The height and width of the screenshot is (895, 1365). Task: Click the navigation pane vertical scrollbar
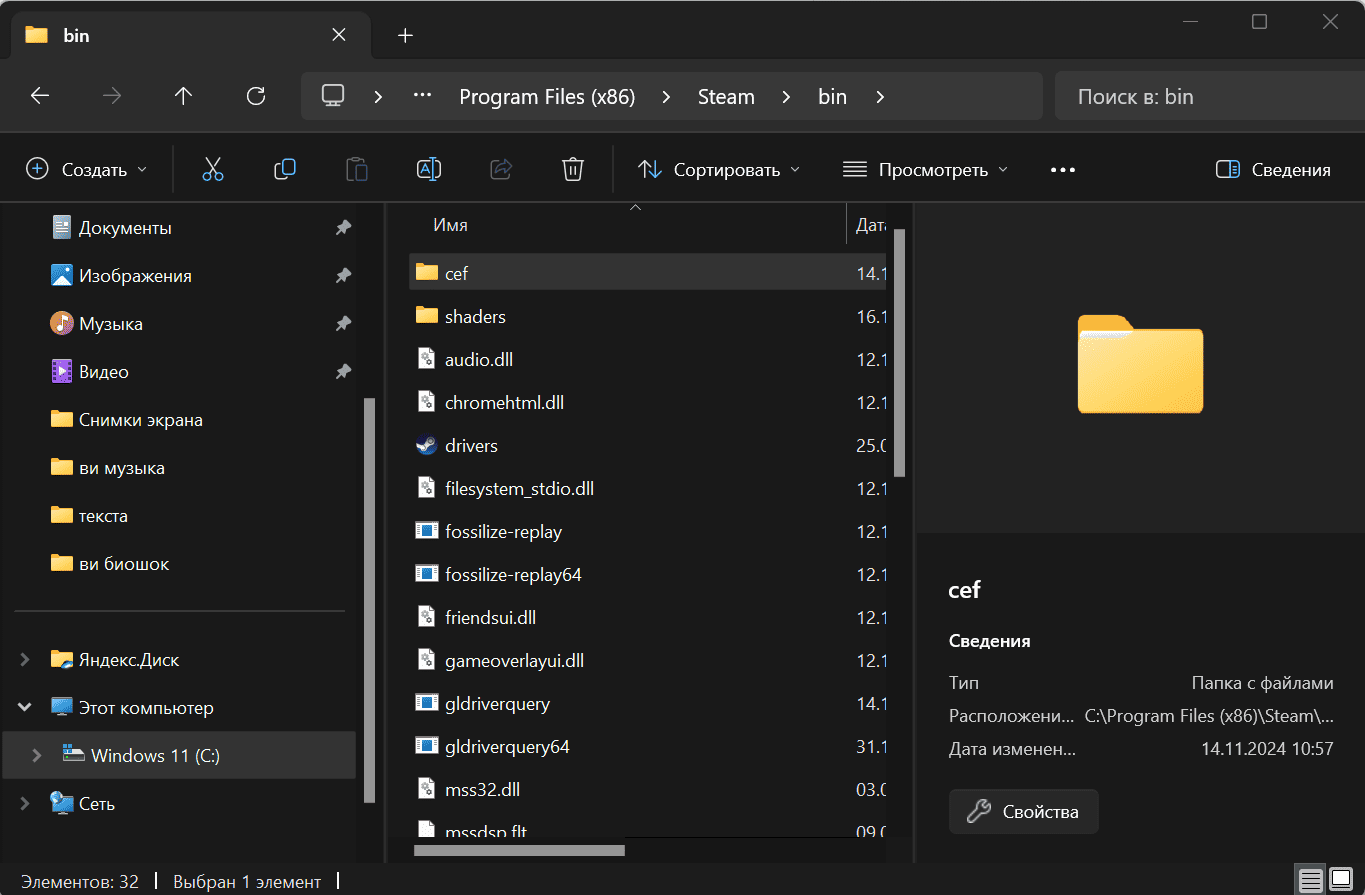coord(370,599)
